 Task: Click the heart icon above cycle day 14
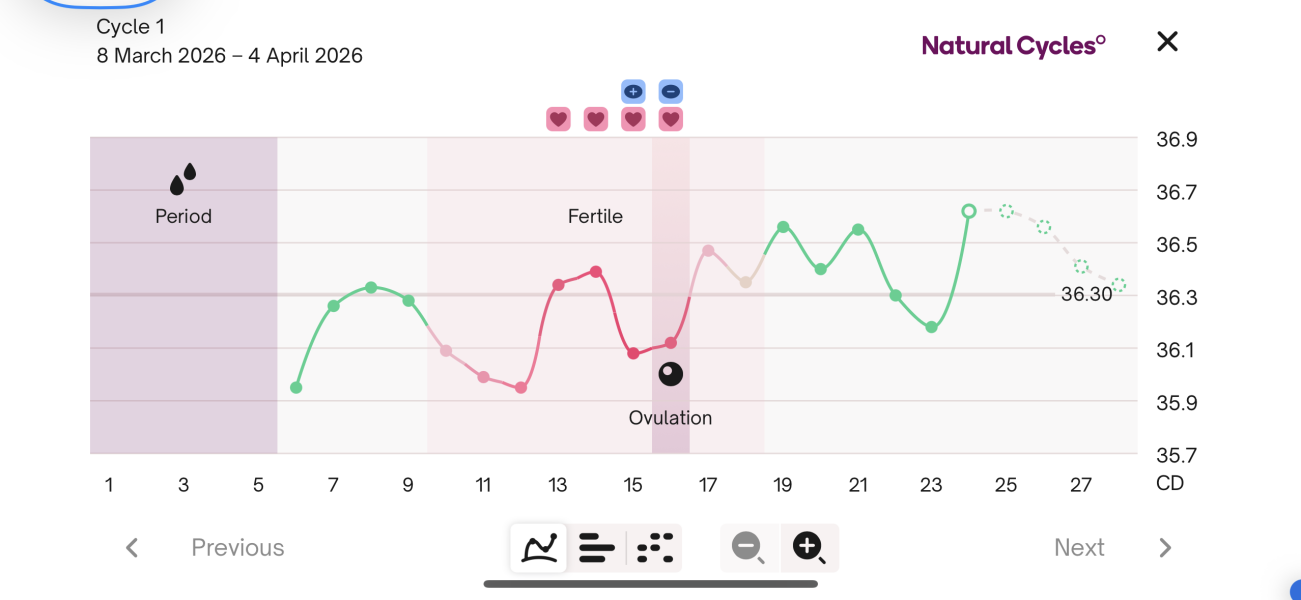click(596, 120)
